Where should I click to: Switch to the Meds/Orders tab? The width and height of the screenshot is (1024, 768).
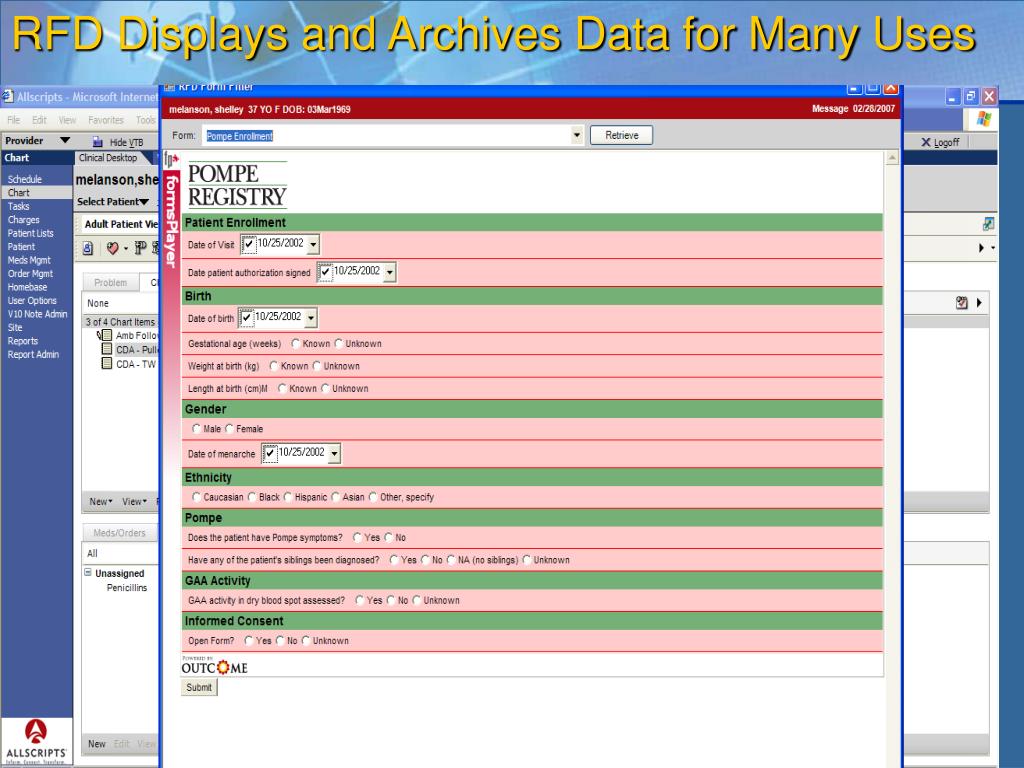click(x=120, y=533)
